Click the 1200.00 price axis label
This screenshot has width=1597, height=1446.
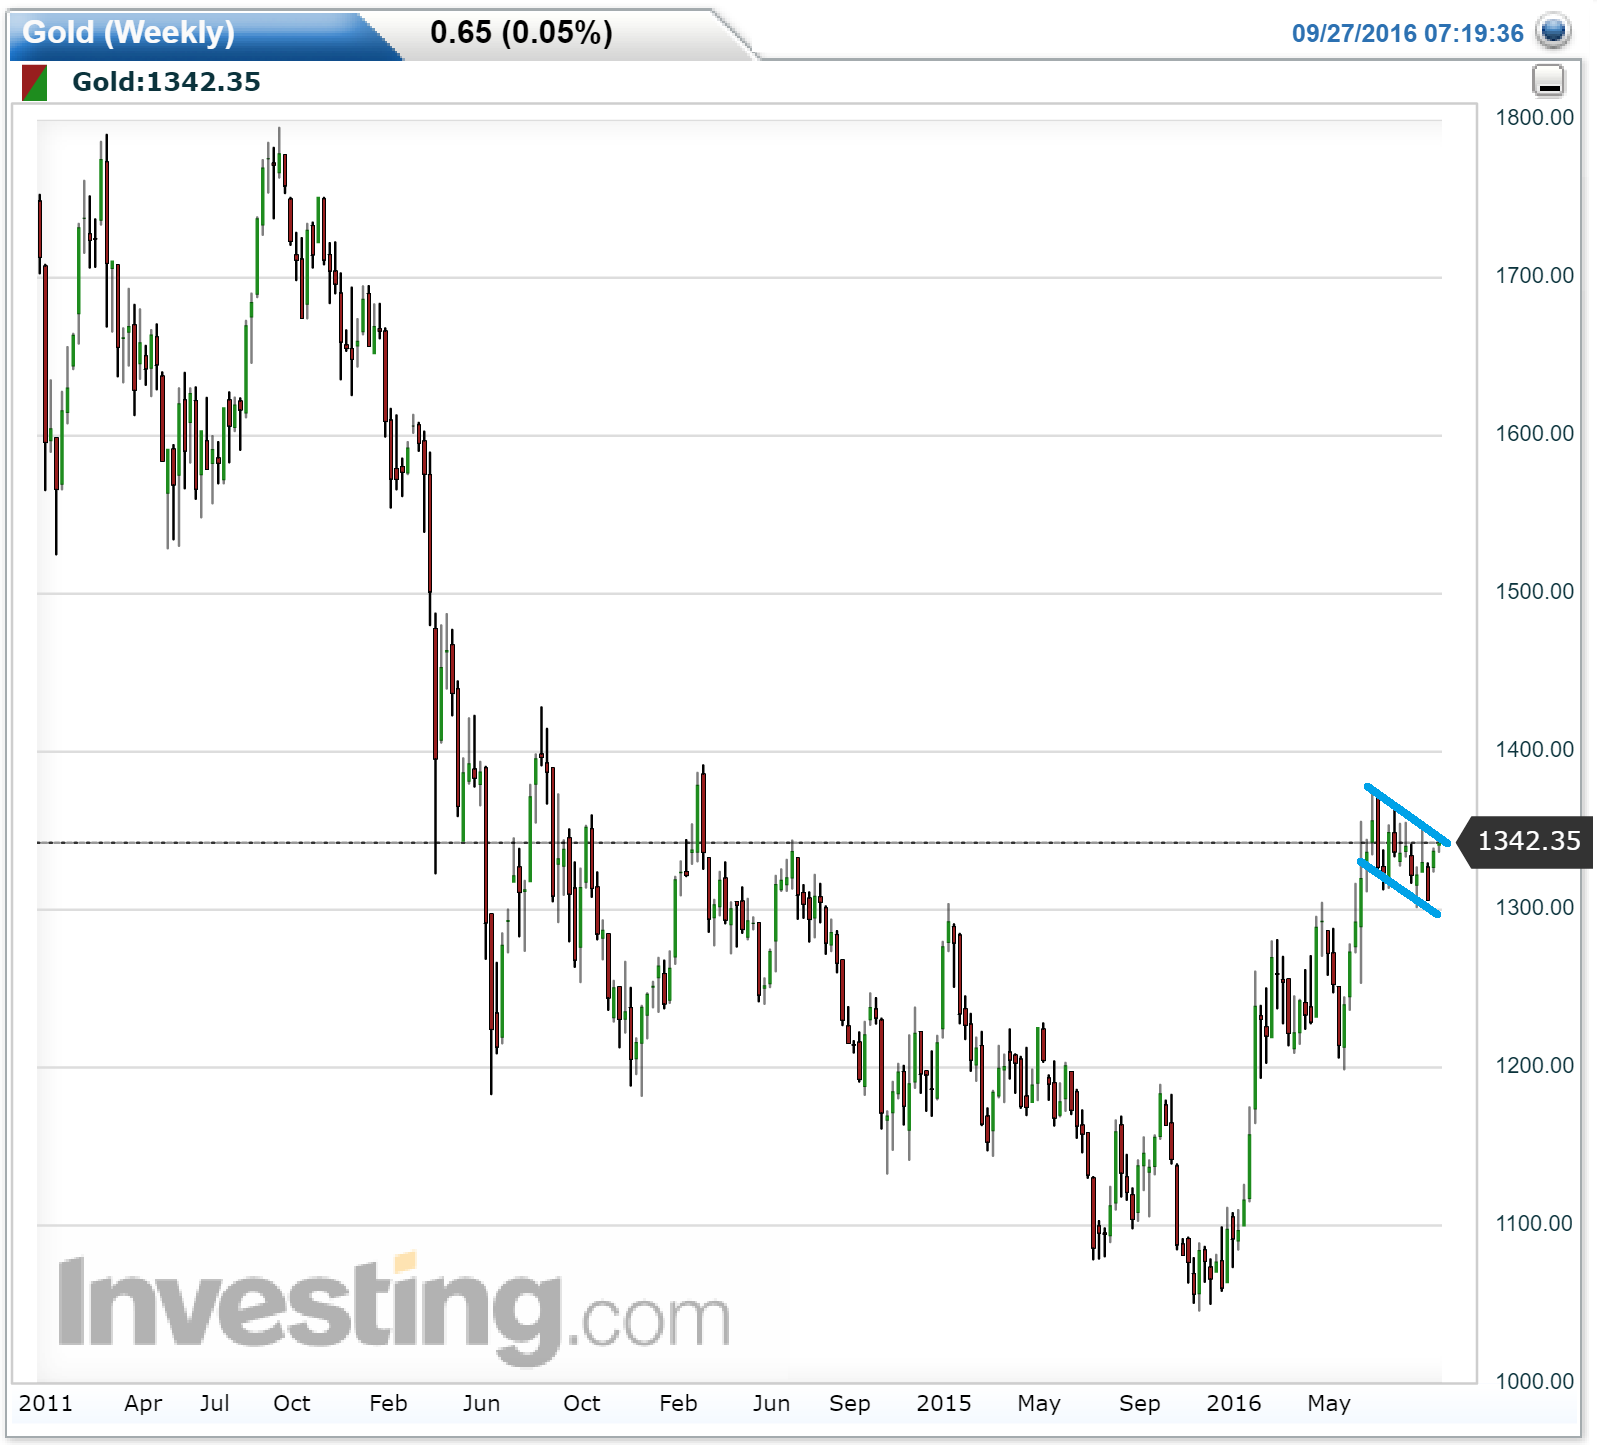(1534, 1065)
